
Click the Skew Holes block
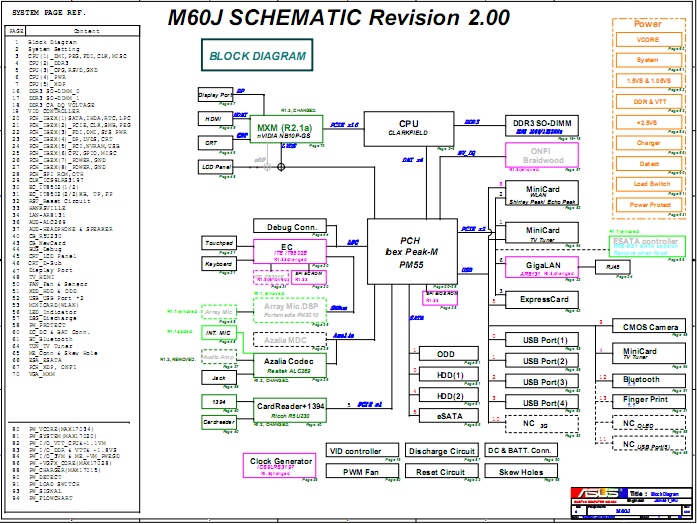tap(521, 471)
